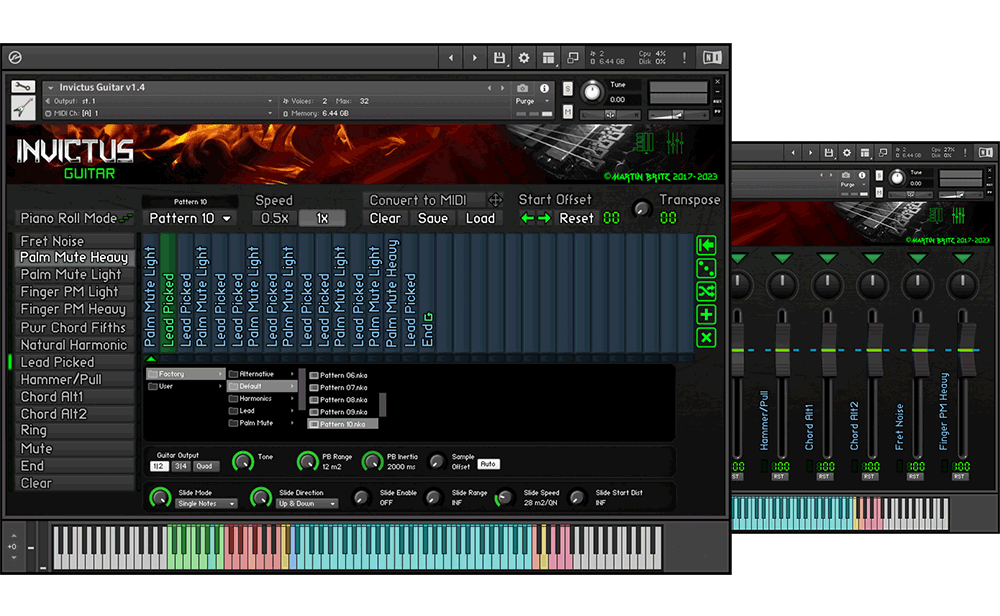
Task: Set speed to 0.5x
Action: 275,218
